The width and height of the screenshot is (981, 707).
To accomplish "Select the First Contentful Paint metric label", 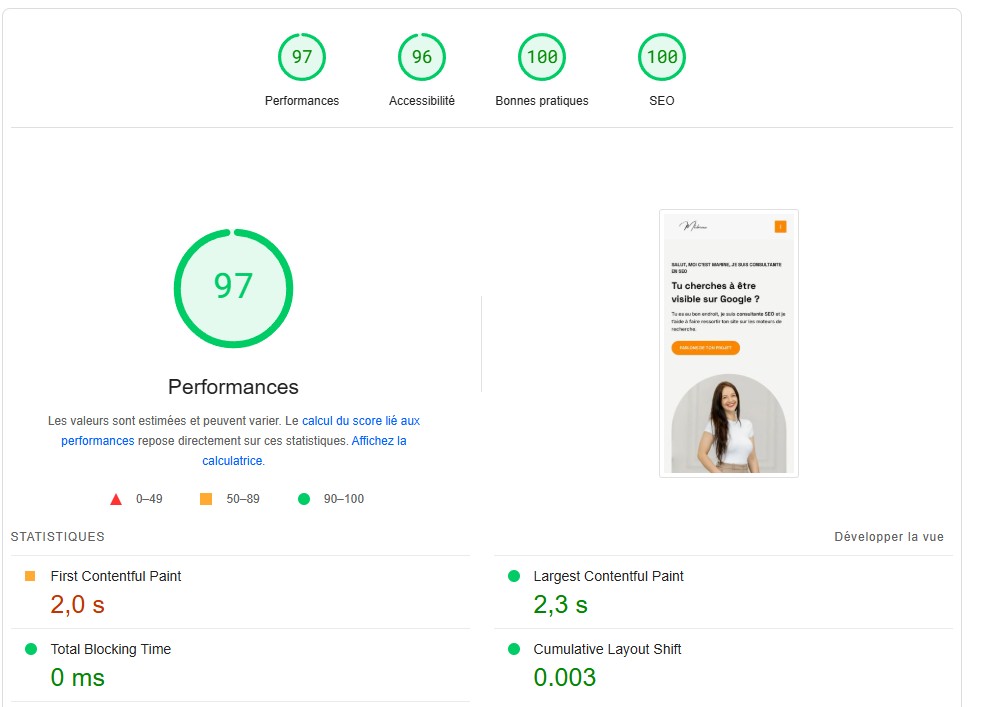I will click(116, 576).
